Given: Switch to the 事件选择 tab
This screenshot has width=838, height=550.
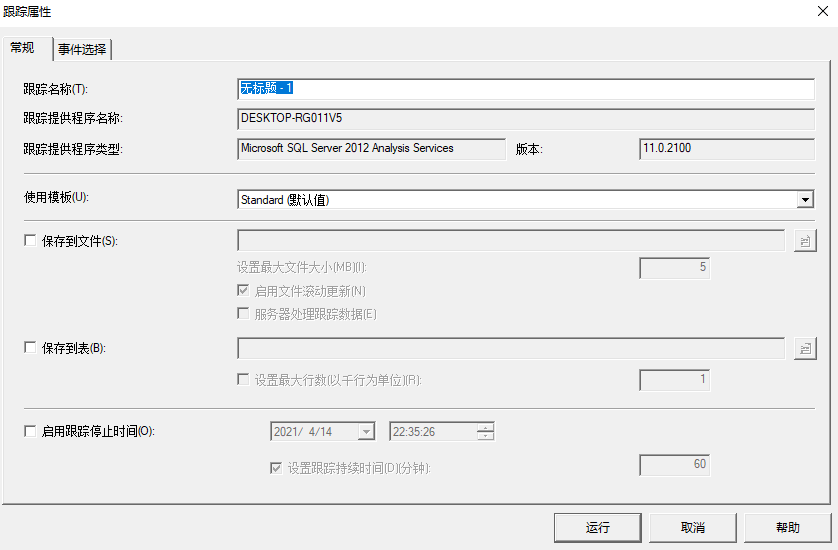Looking at the screenshot, I should click(82, 49).
